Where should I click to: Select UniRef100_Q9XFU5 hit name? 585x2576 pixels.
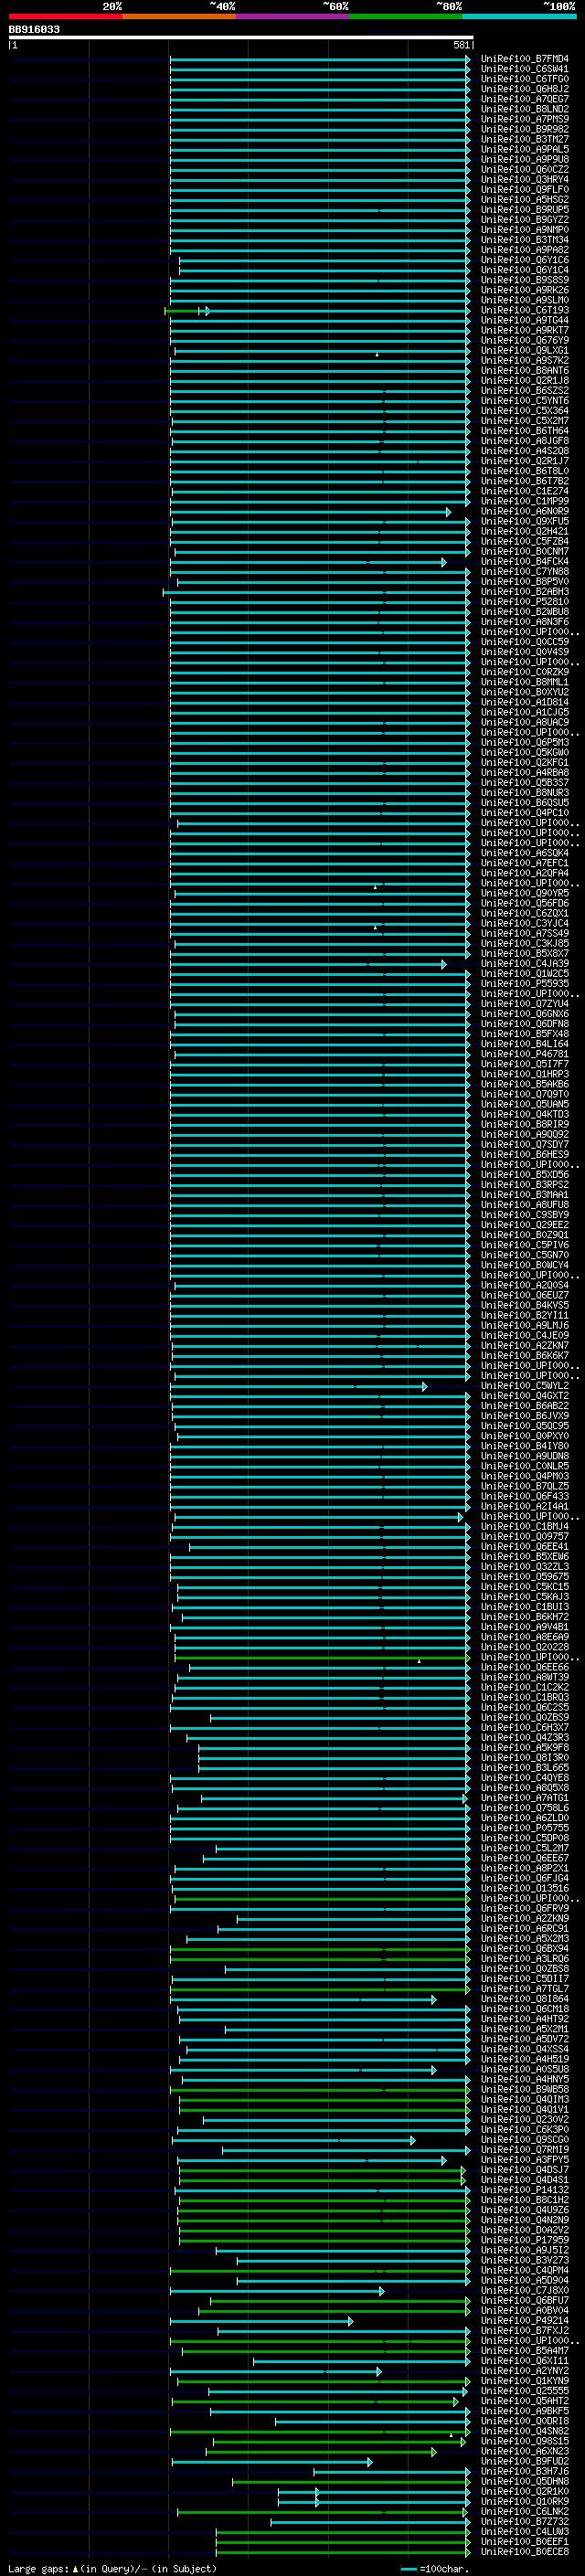pos(525,521)
